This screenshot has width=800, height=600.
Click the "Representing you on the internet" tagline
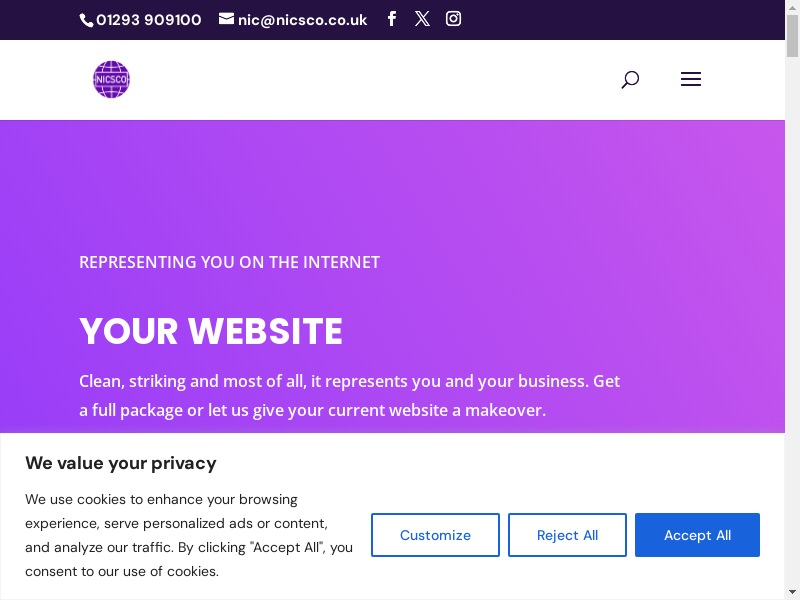pyautogui.click(x=229, y=262)
